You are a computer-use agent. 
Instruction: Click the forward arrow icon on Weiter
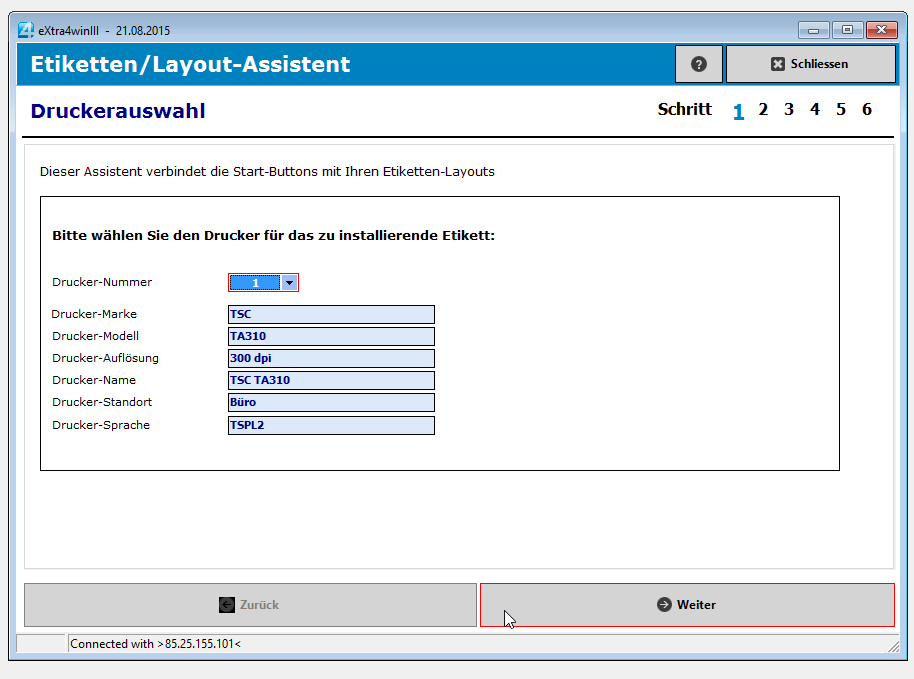(663, 604)
